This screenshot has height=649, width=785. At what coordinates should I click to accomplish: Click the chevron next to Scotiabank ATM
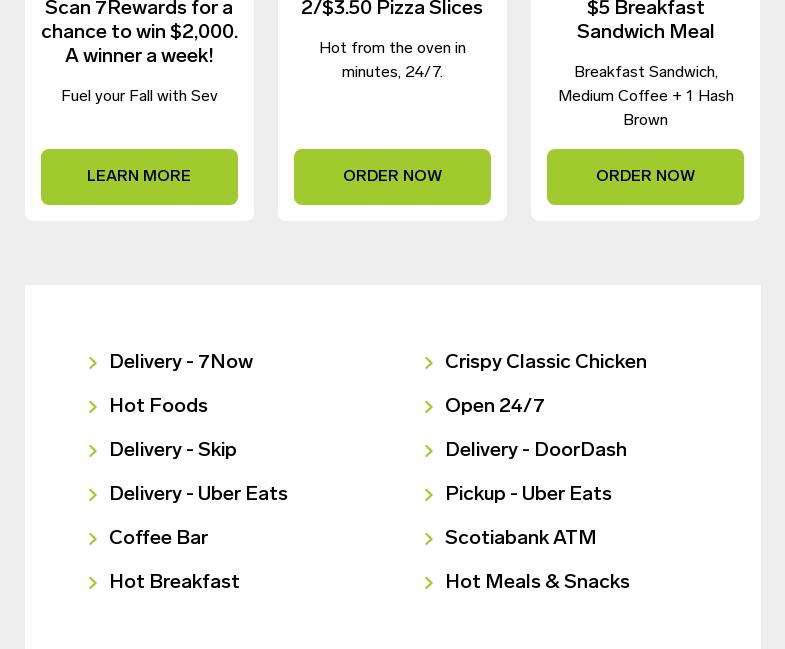pos(429,539)
